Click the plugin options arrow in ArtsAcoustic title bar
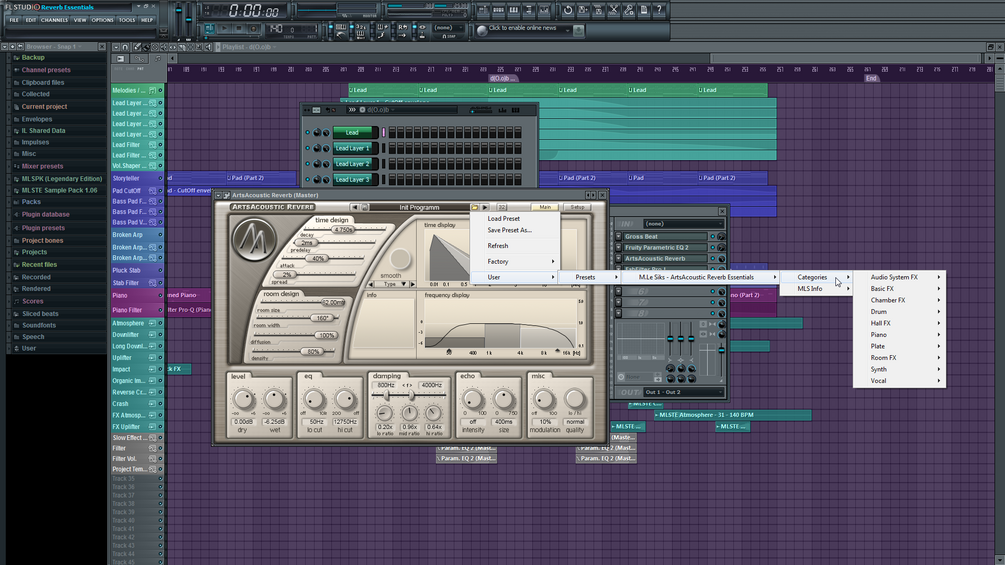1005x565 pixels. 219,195
